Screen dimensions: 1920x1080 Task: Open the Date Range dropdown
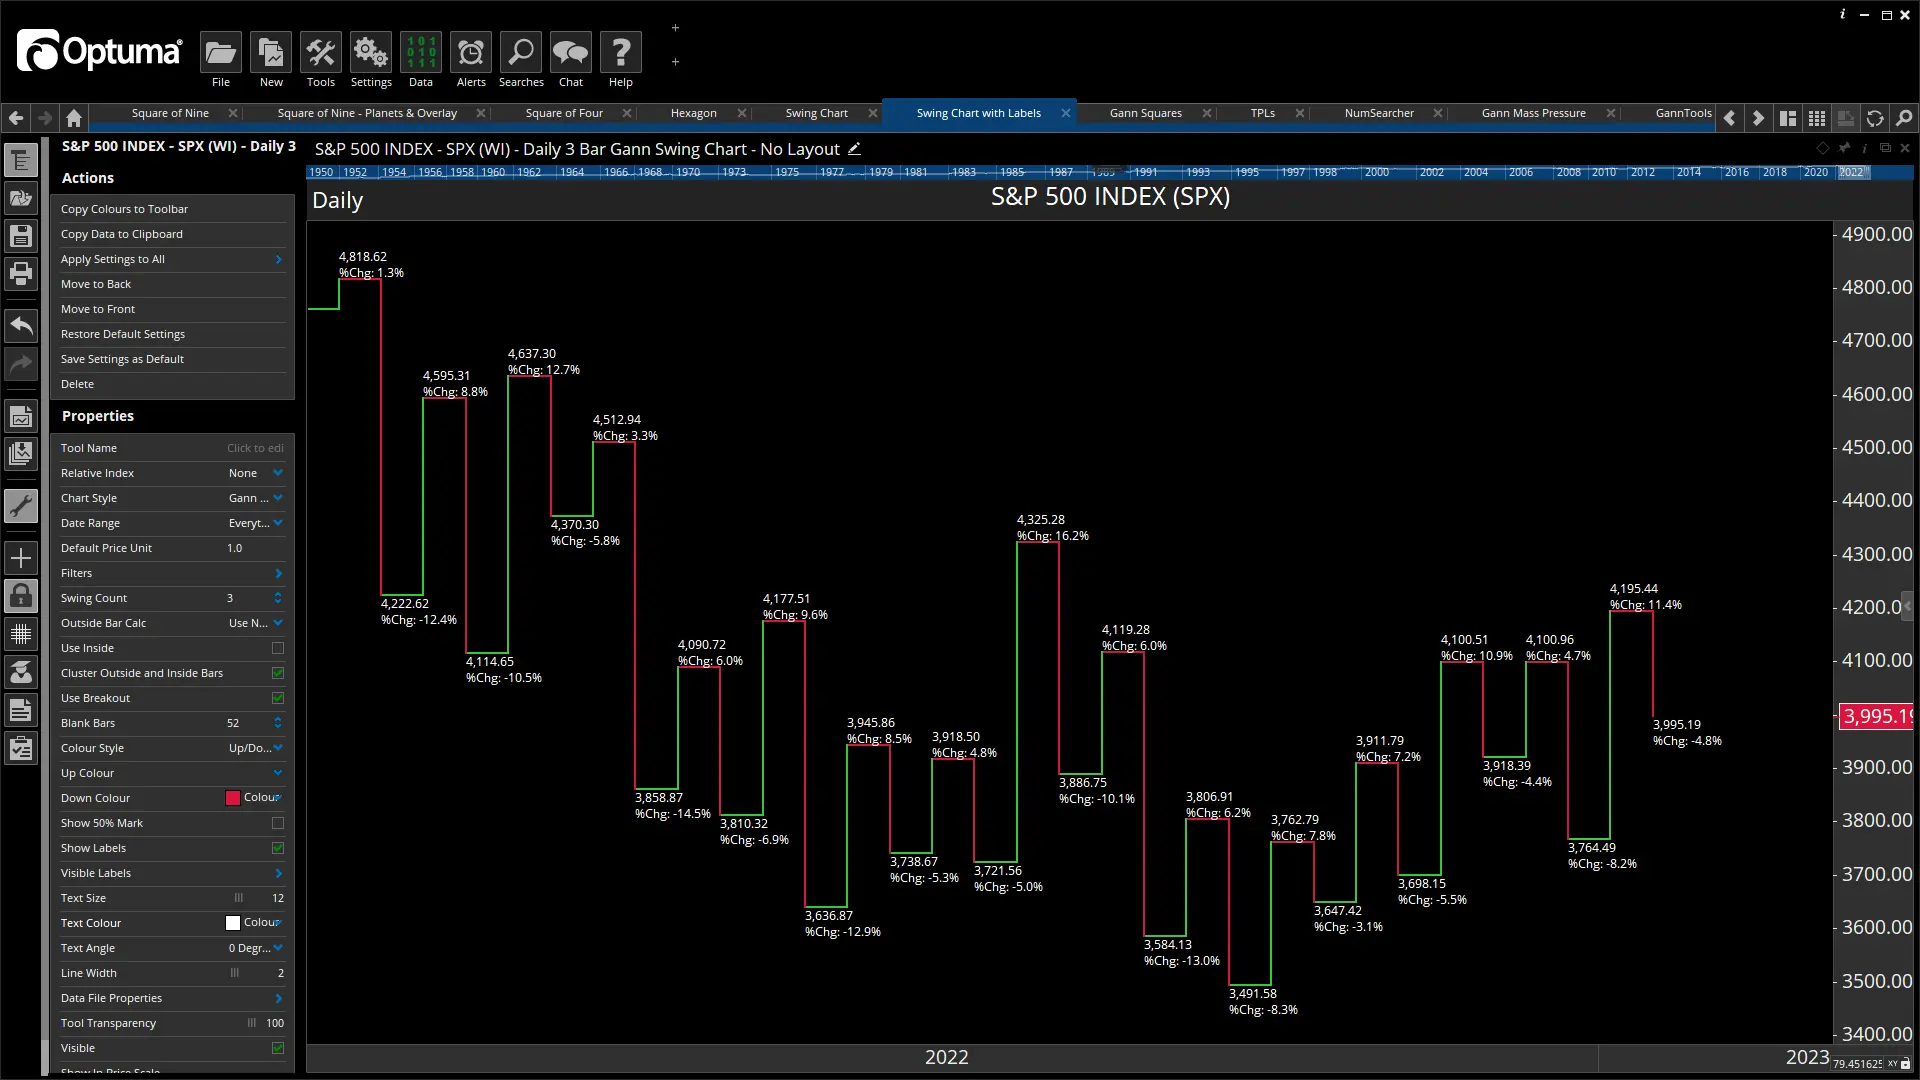tap(278, 523)
